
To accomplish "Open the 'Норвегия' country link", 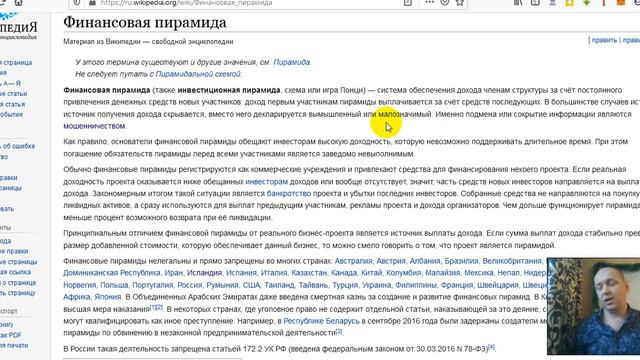I will point(80,285).
